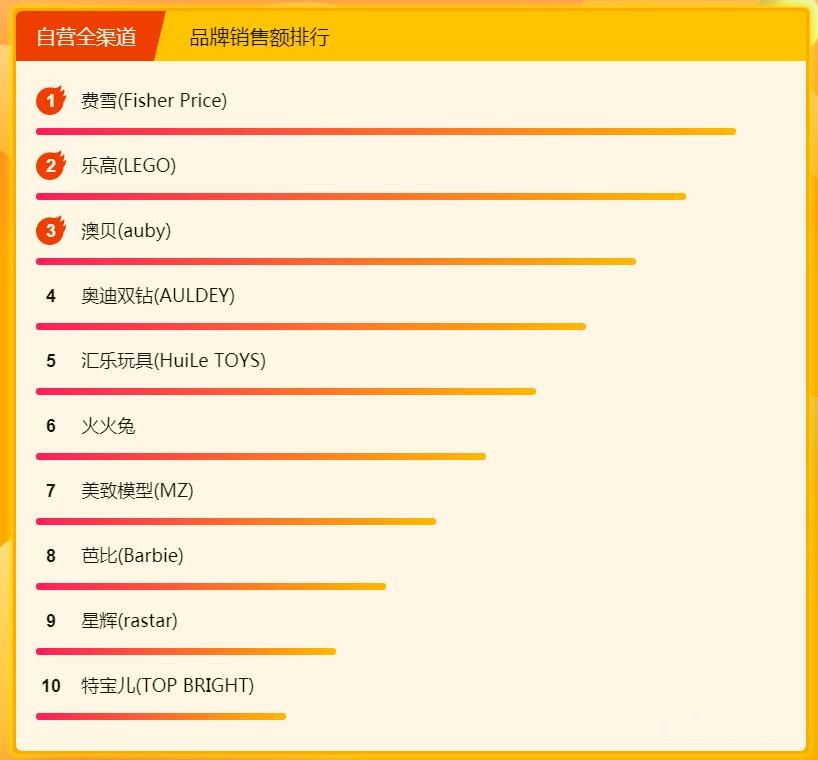Viewport: 818px width, 760px height.
Task: Open 奥迪双钻(AULDEY) brand entry
Action: [158, 296]
